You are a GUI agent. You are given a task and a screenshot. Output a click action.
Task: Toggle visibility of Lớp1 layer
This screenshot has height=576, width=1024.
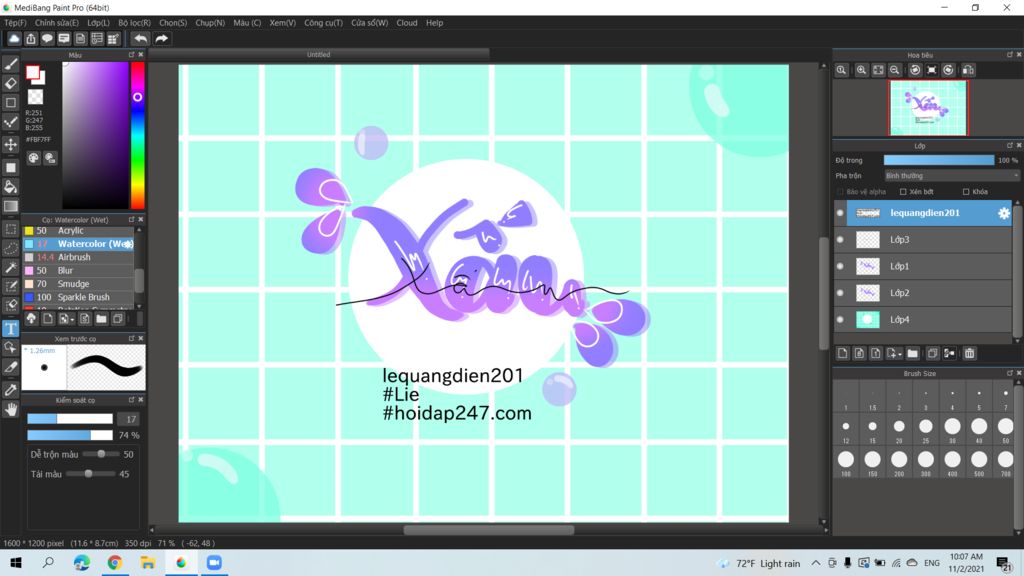point(840,266)
